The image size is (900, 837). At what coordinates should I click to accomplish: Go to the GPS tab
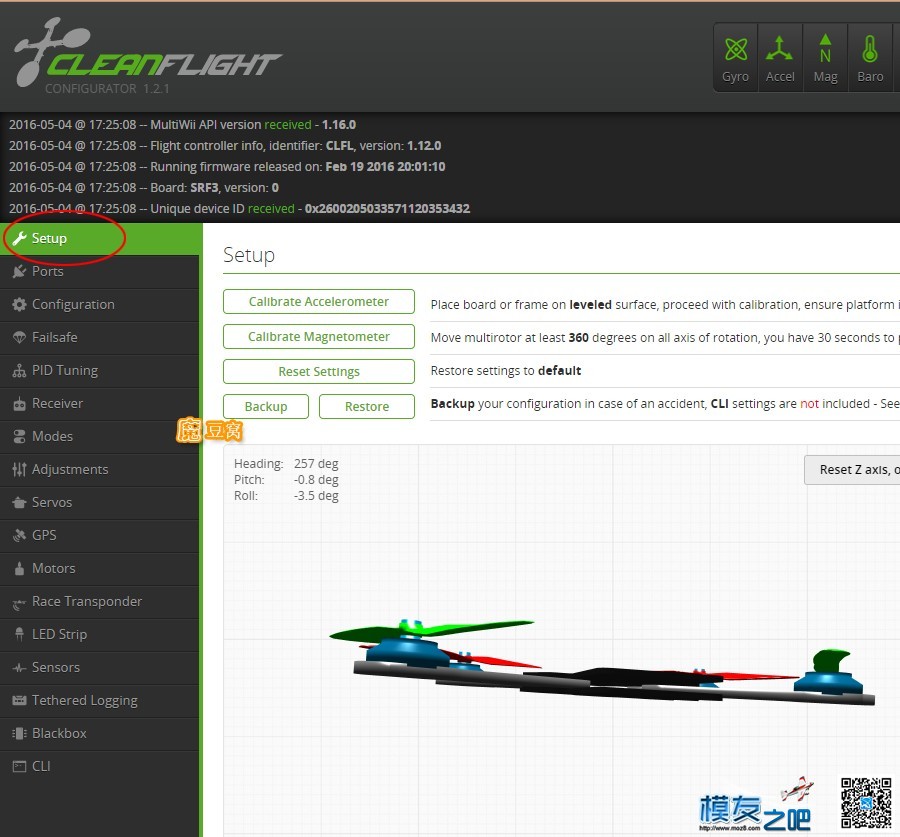(x=100, y=536)
